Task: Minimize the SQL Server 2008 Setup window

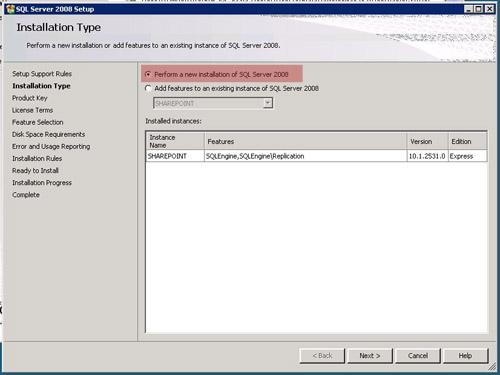Action: tap(469, 9)
